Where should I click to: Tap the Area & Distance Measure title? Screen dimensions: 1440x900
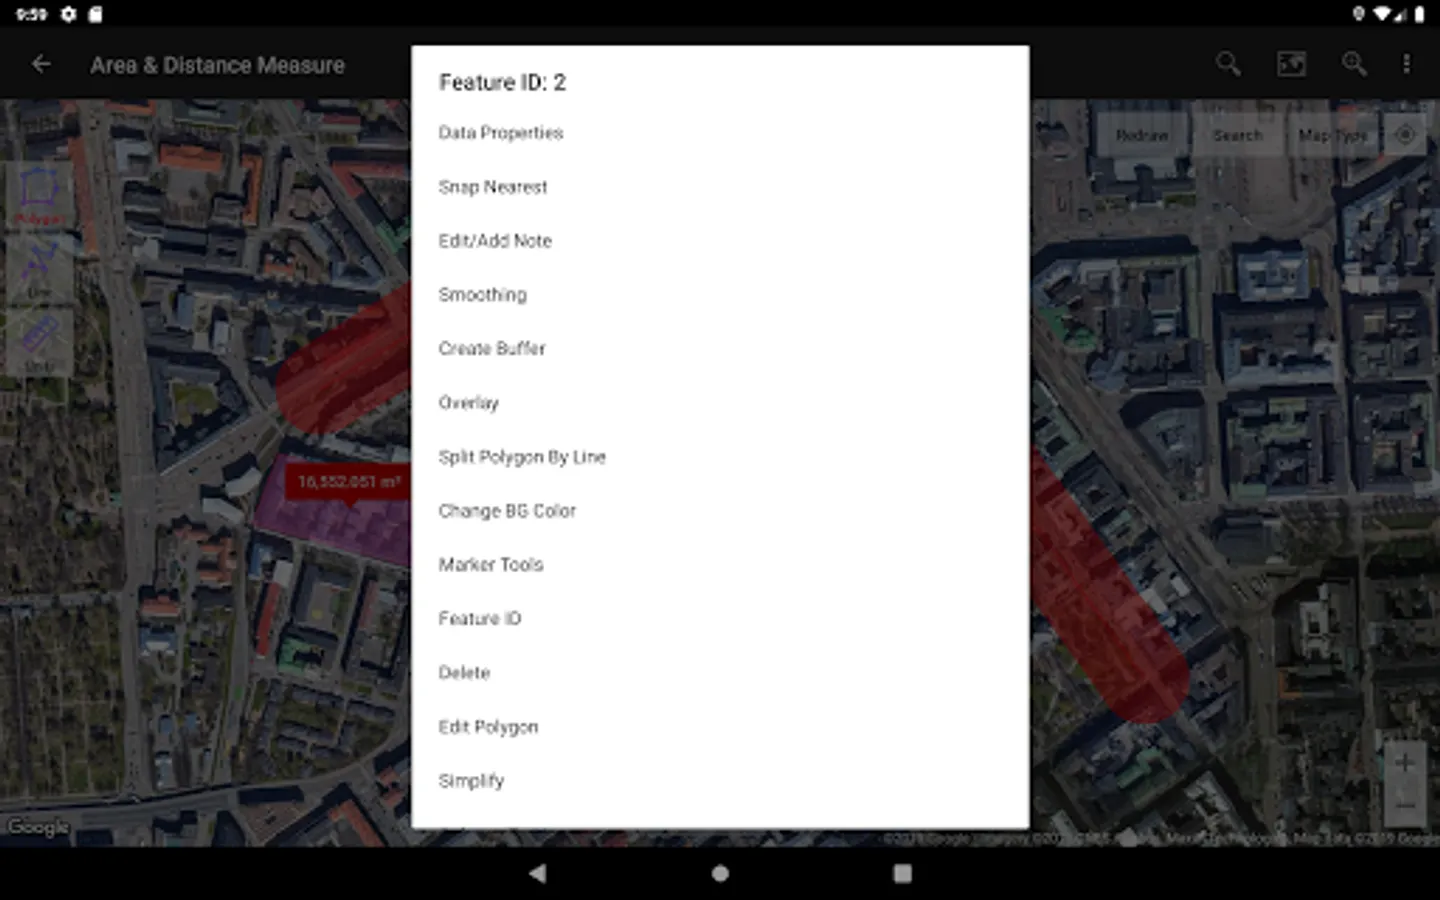pos(217,65)
